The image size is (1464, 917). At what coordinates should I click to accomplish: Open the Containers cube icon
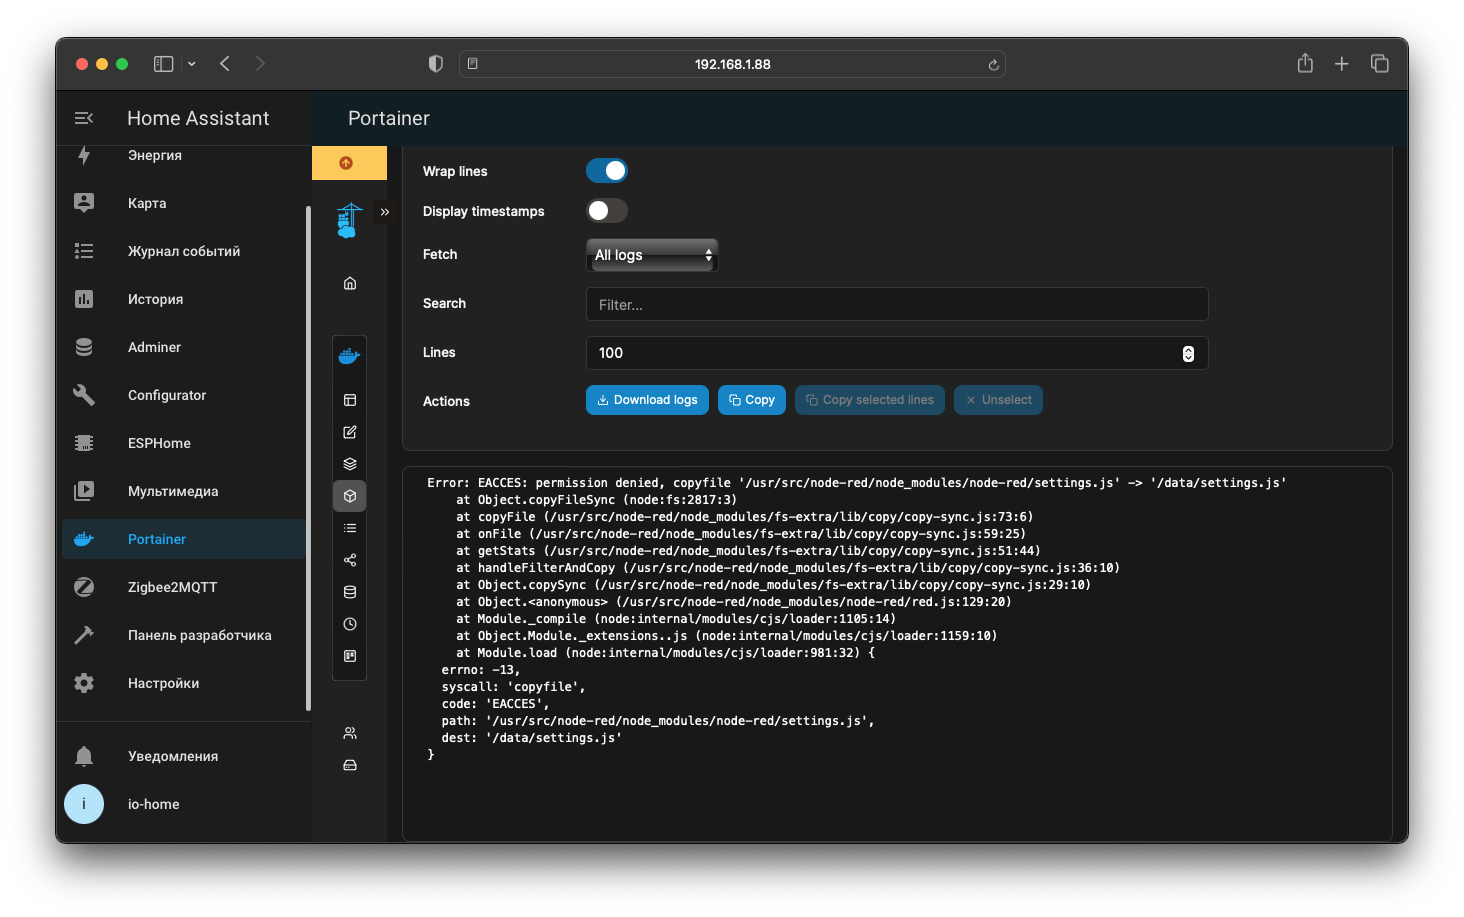350,496
